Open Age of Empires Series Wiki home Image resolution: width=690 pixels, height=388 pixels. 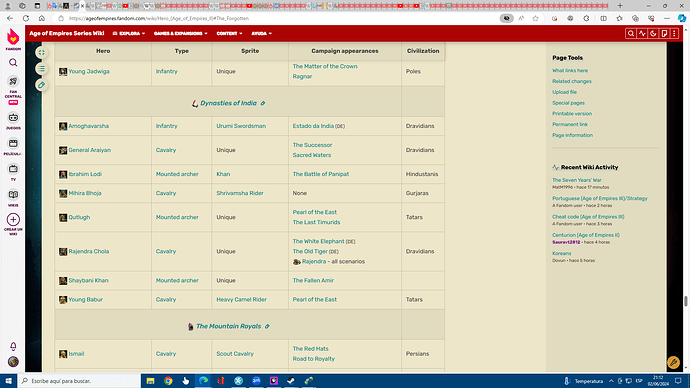pyautogui.click(x=66, y=33)
